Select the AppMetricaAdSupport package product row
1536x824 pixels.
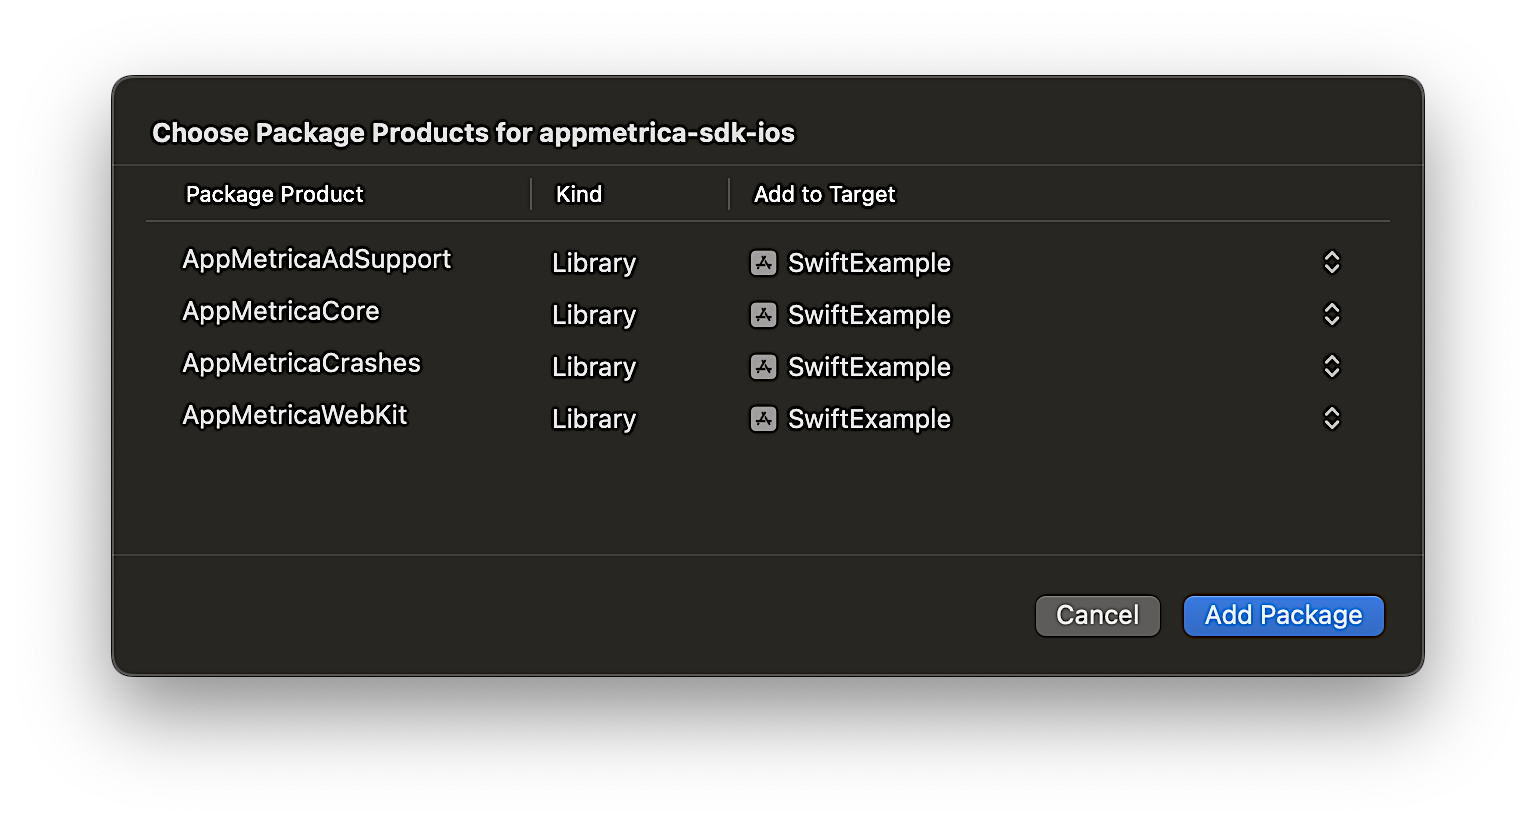click(316, 259)
